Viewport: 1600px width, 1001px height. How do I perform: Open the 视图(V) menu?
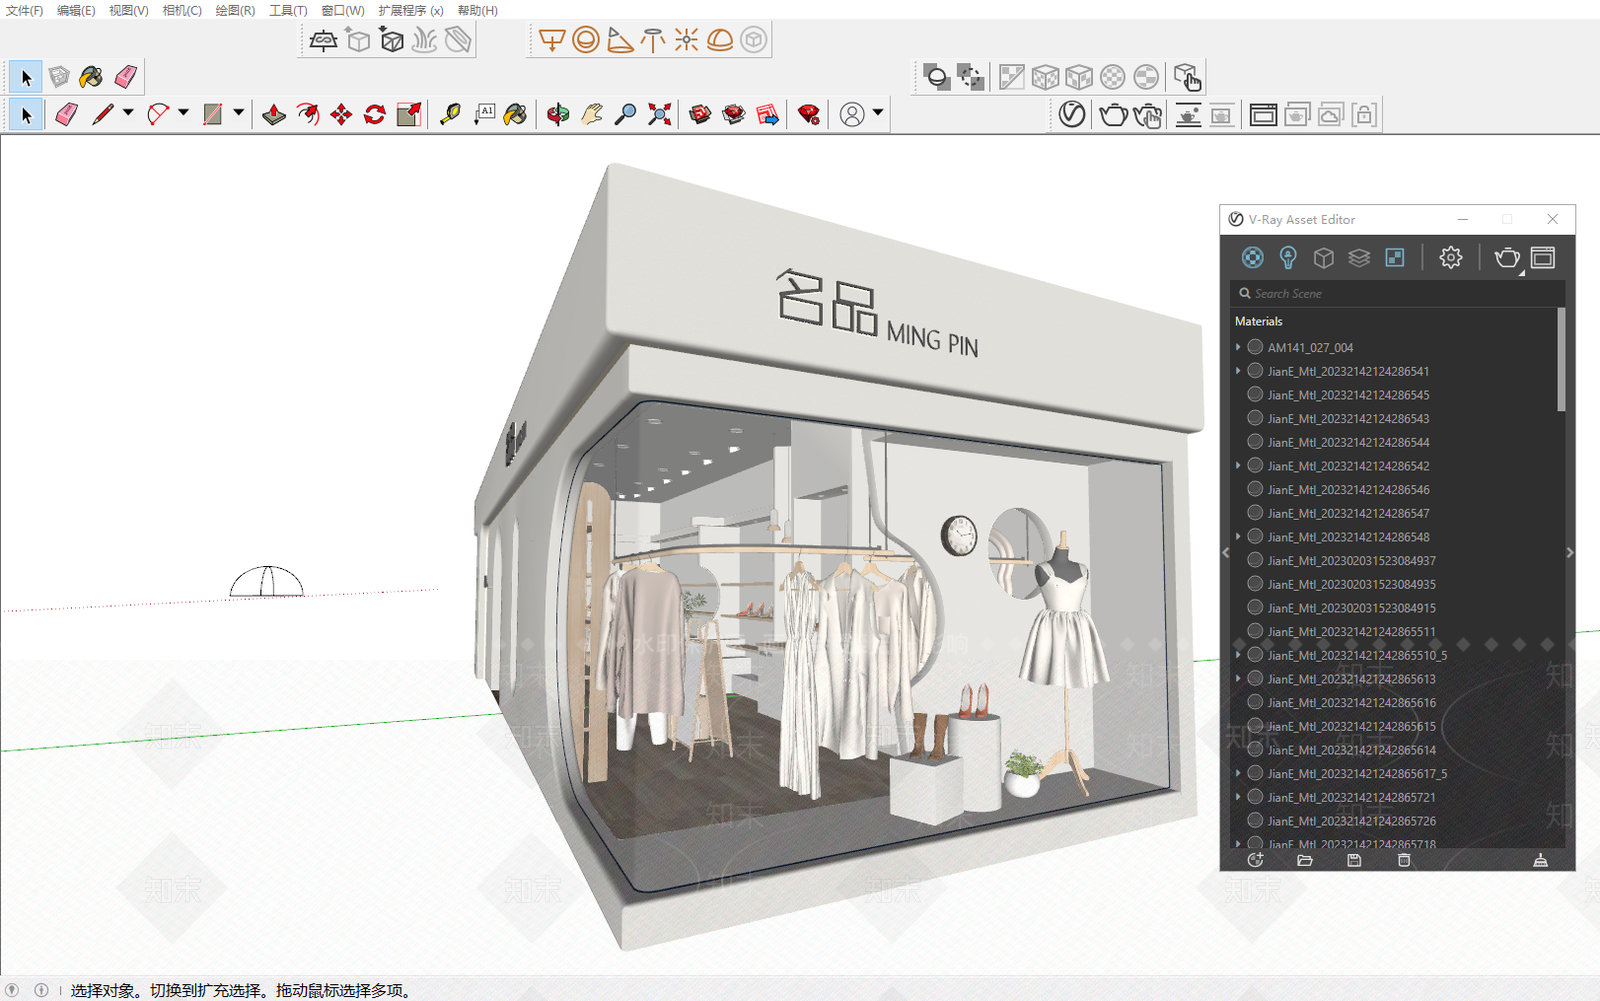[129, 10]
